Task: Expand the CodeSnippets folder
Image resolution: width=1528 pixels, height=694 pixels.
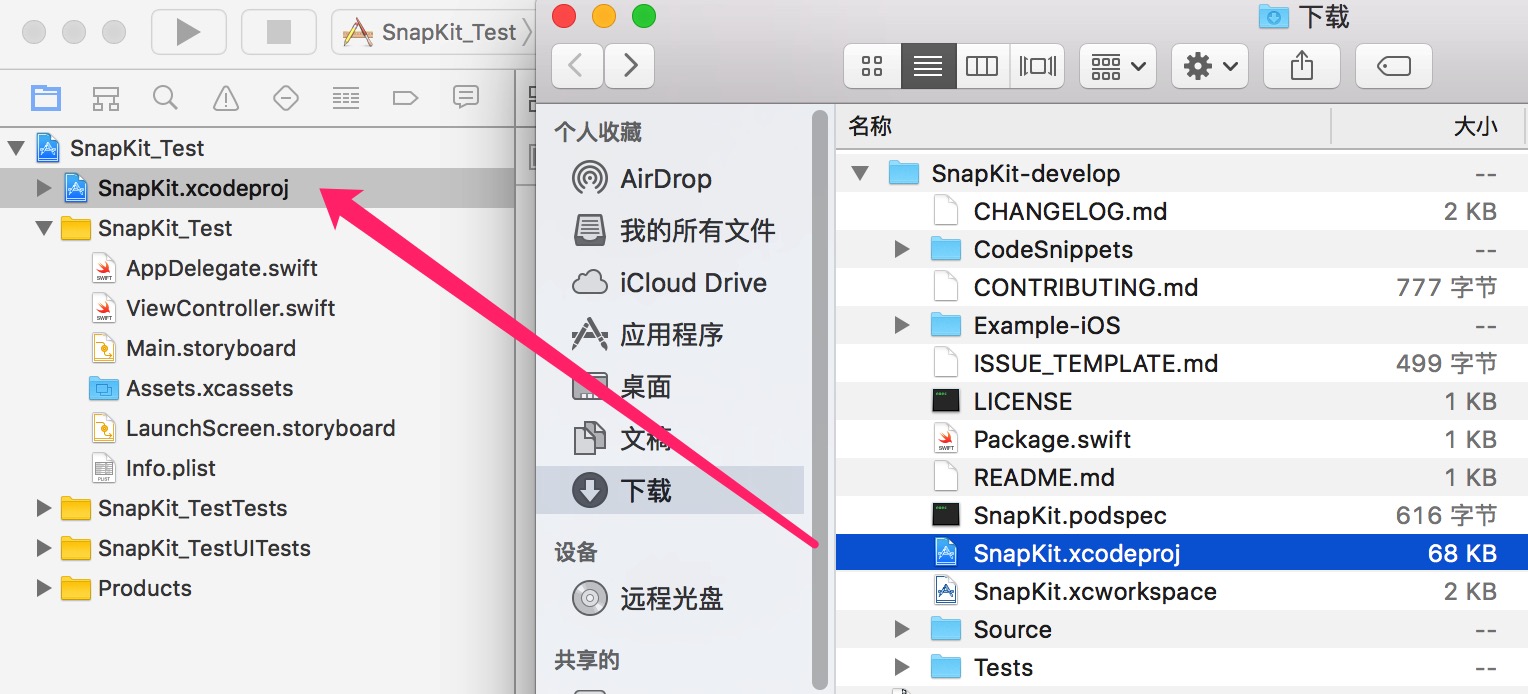Action: click(902, 249)
